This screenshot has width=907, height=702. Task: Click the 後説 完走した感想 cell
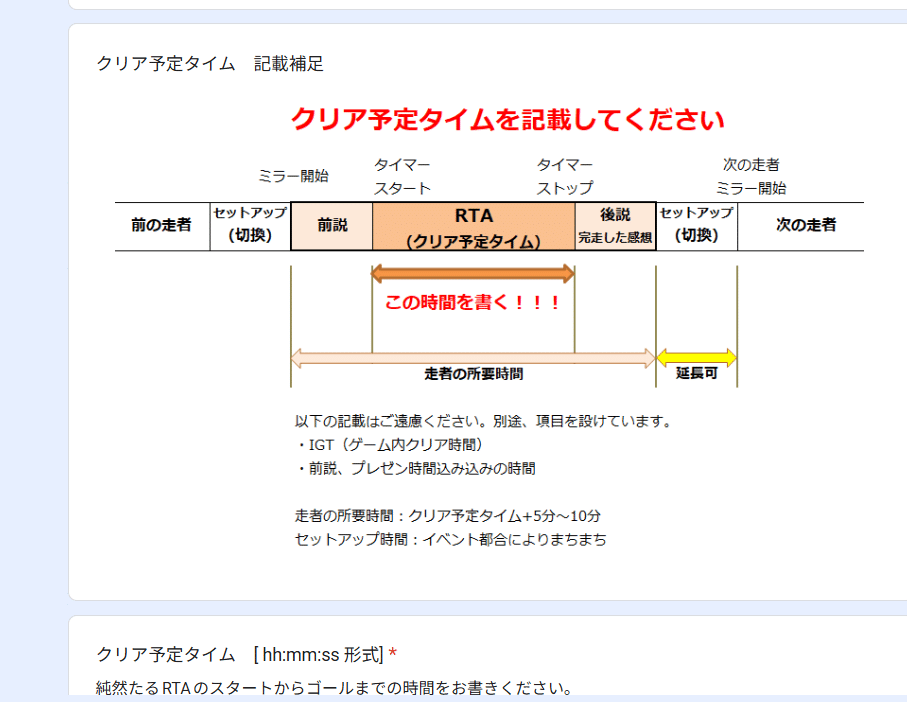pos(613,224)
